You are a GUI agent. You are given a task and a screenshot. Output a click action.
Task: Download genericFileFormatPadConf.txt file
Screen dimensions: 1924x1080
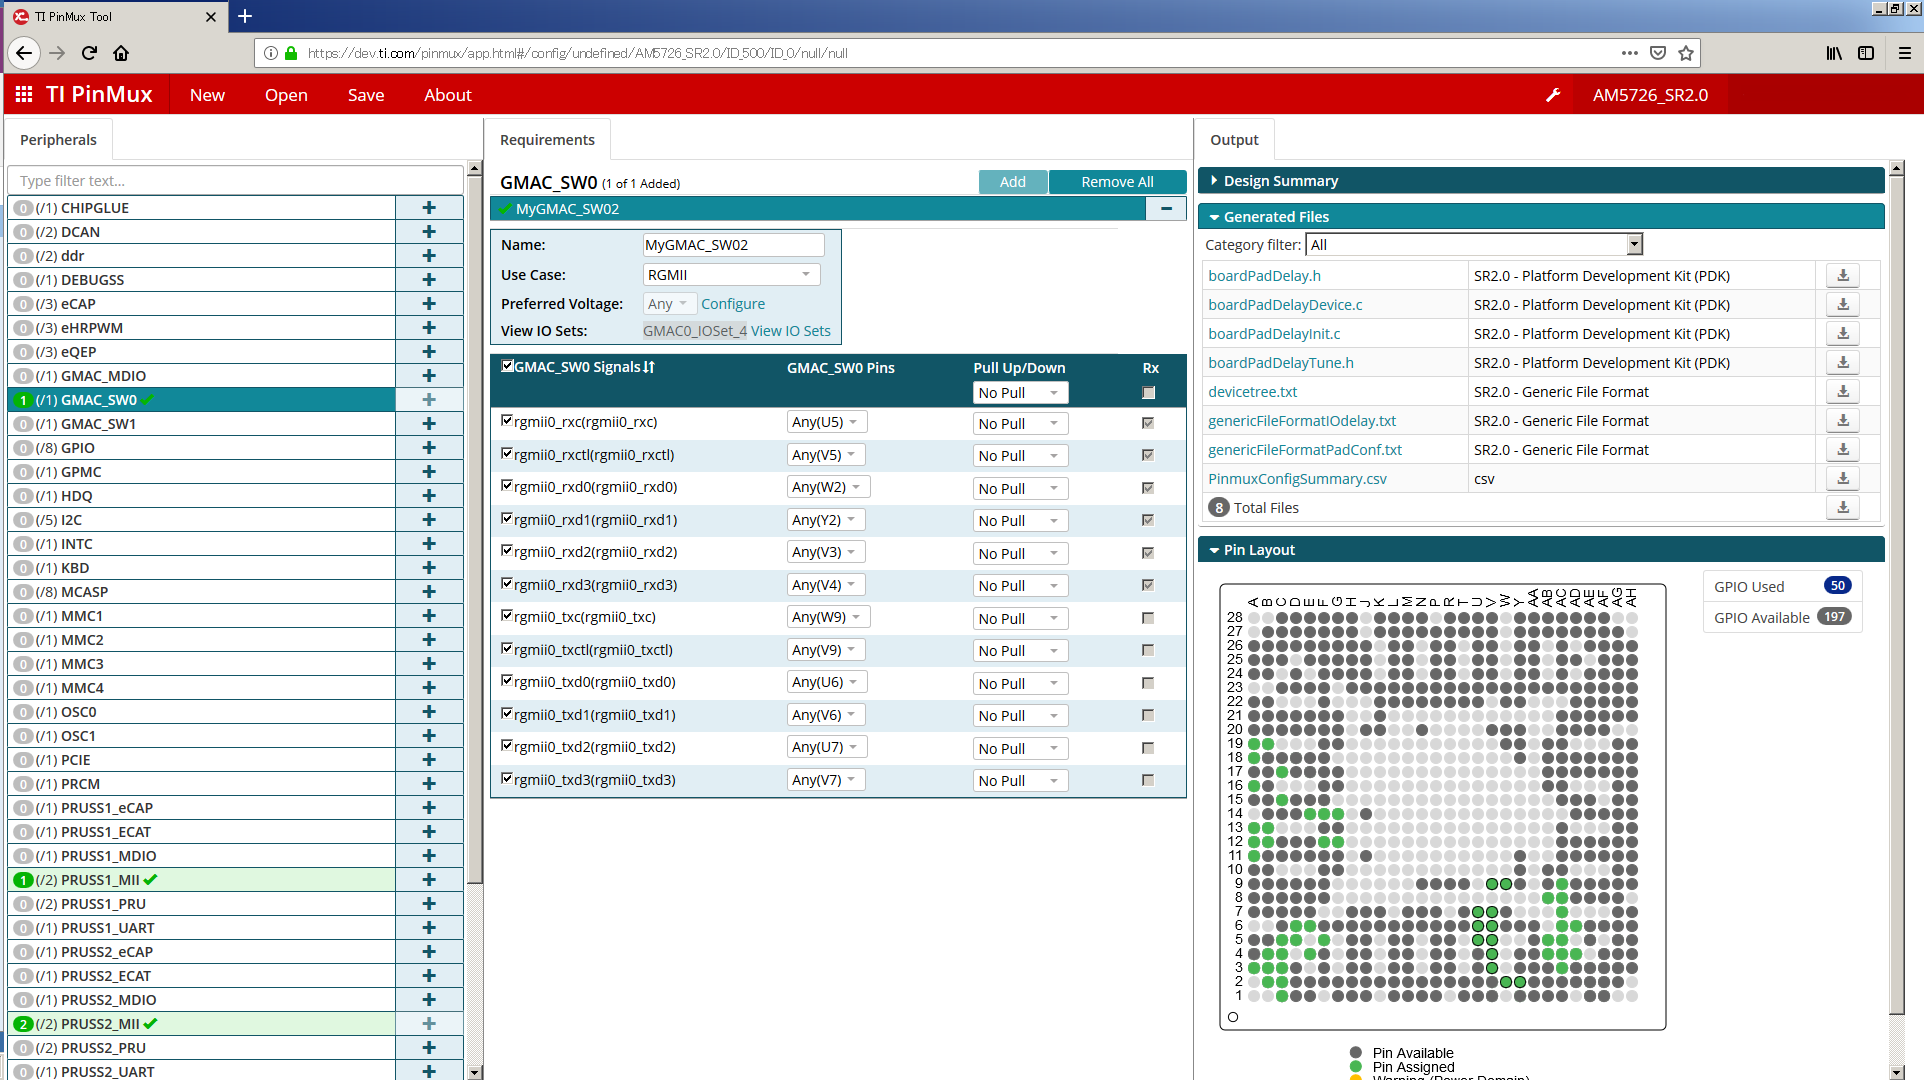pyautogui.click(x=1843, y=450)
